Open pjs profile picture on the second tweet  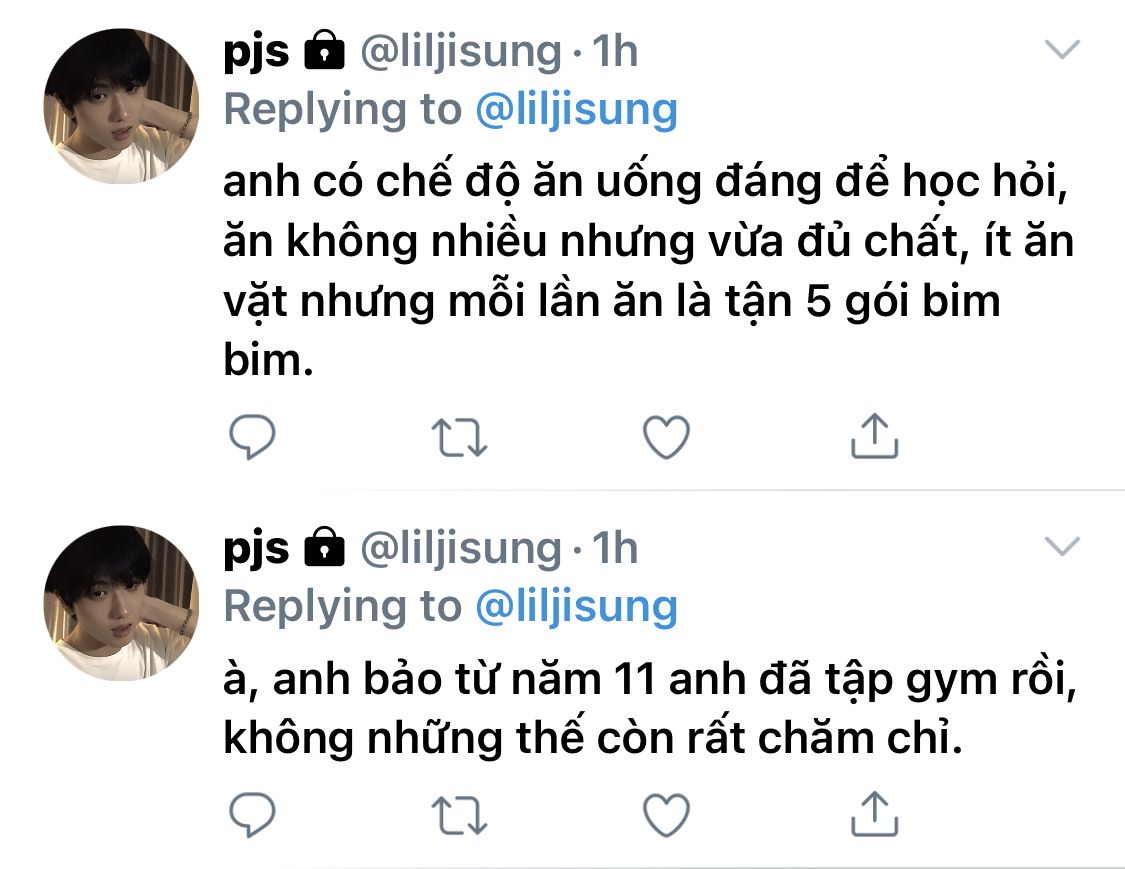121,603
